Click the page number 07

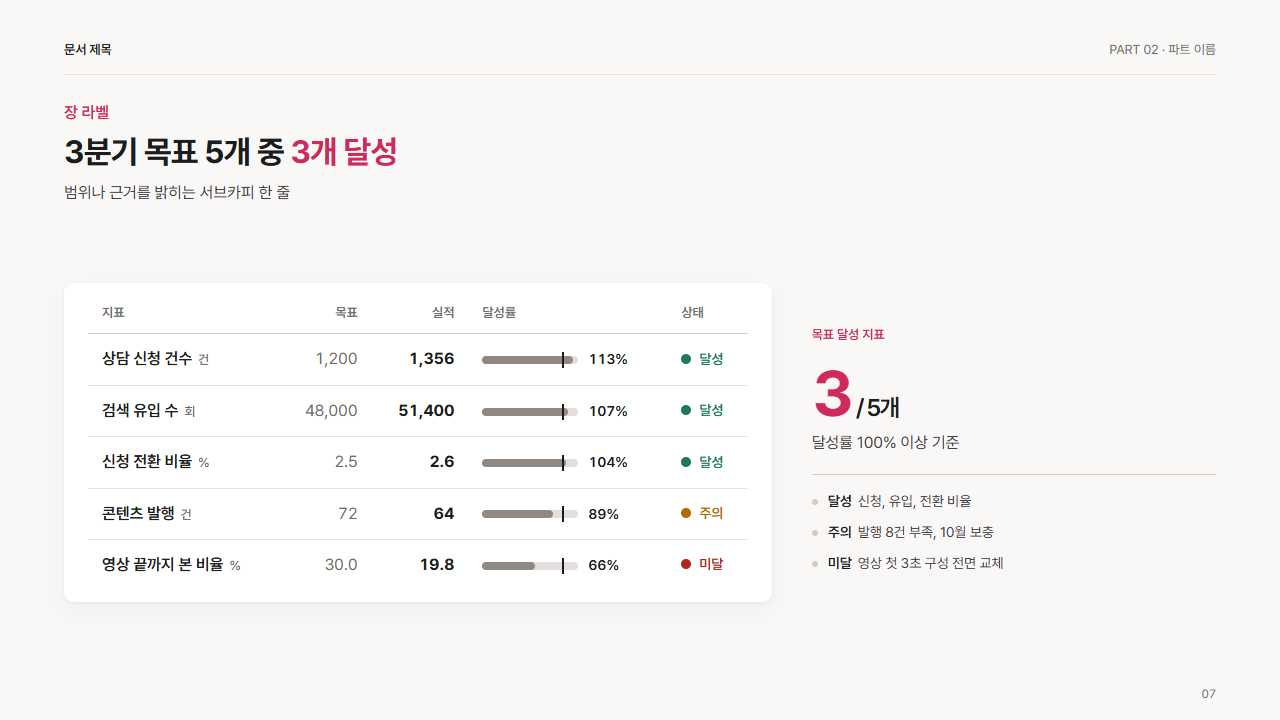click(x=1208, y=694)
